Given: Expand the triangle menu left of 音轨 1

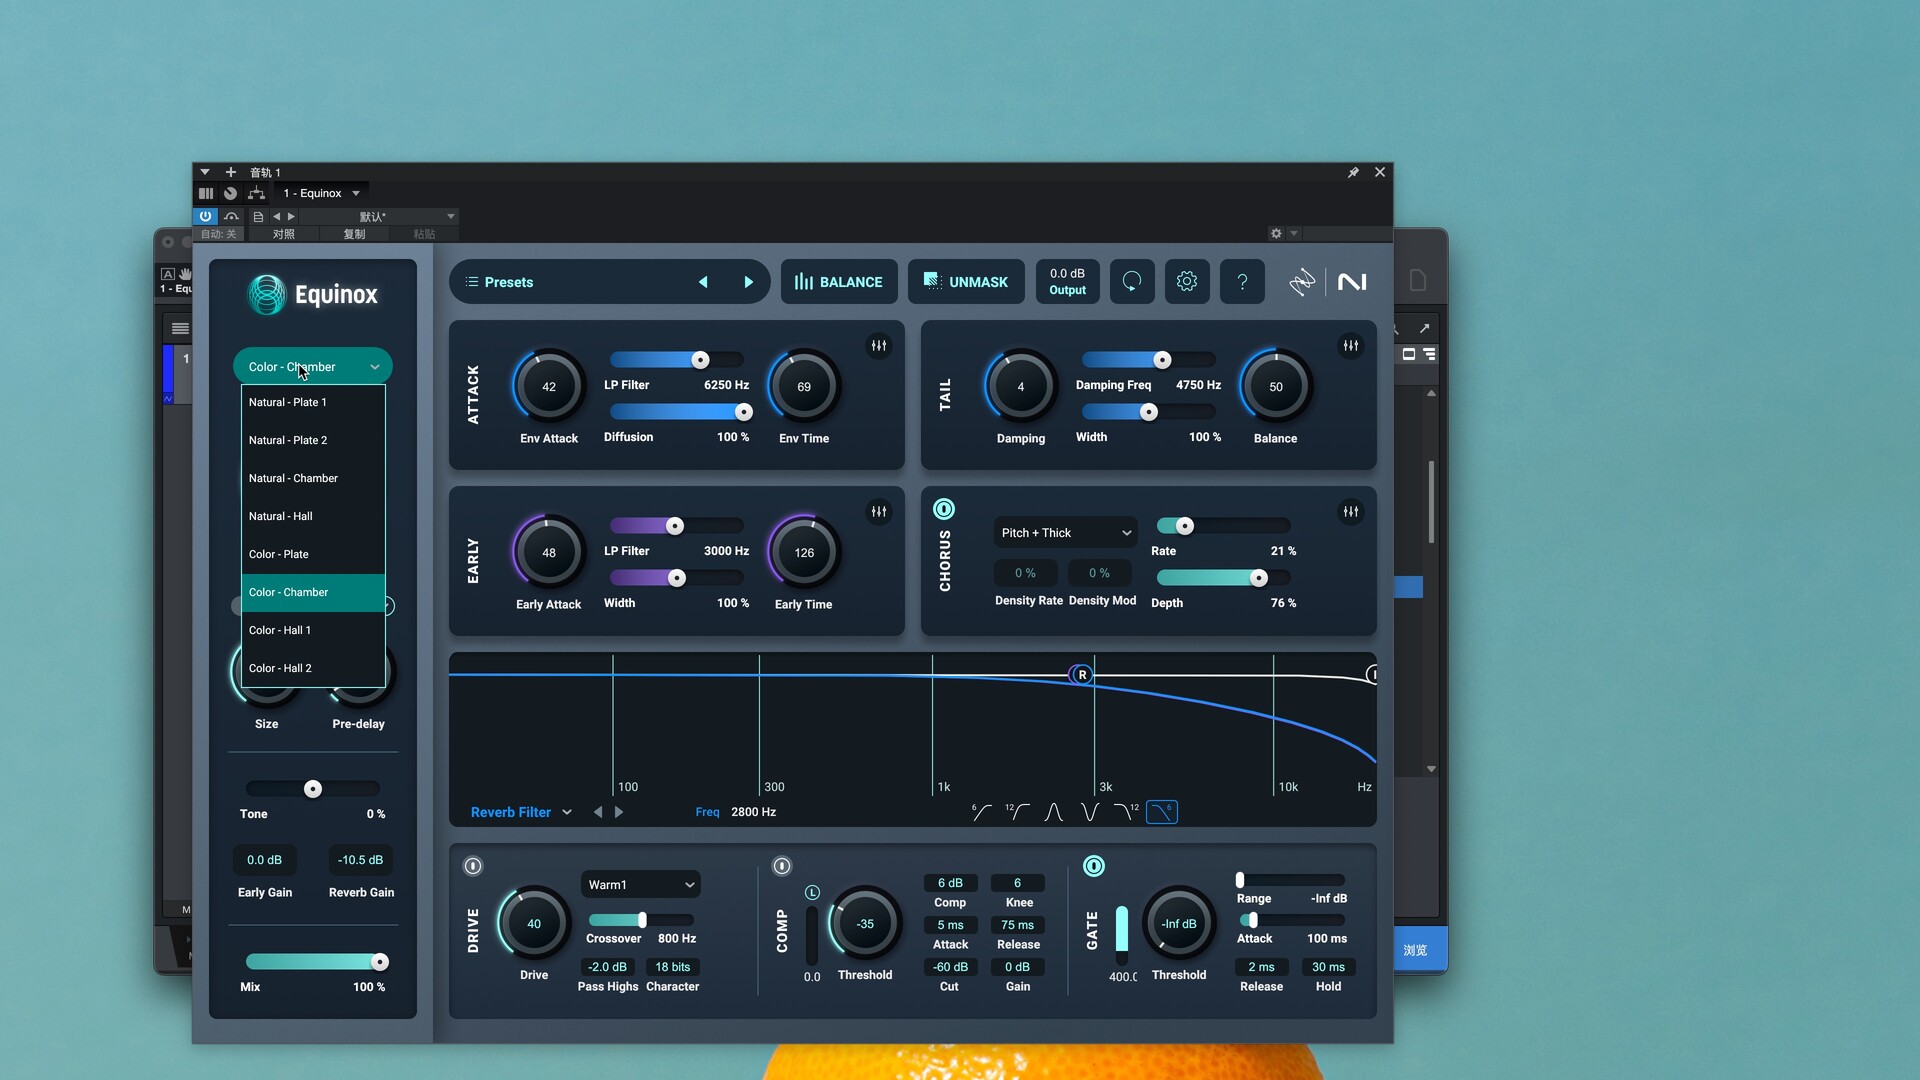Looking at the screenshot, I should coord(205,172).
